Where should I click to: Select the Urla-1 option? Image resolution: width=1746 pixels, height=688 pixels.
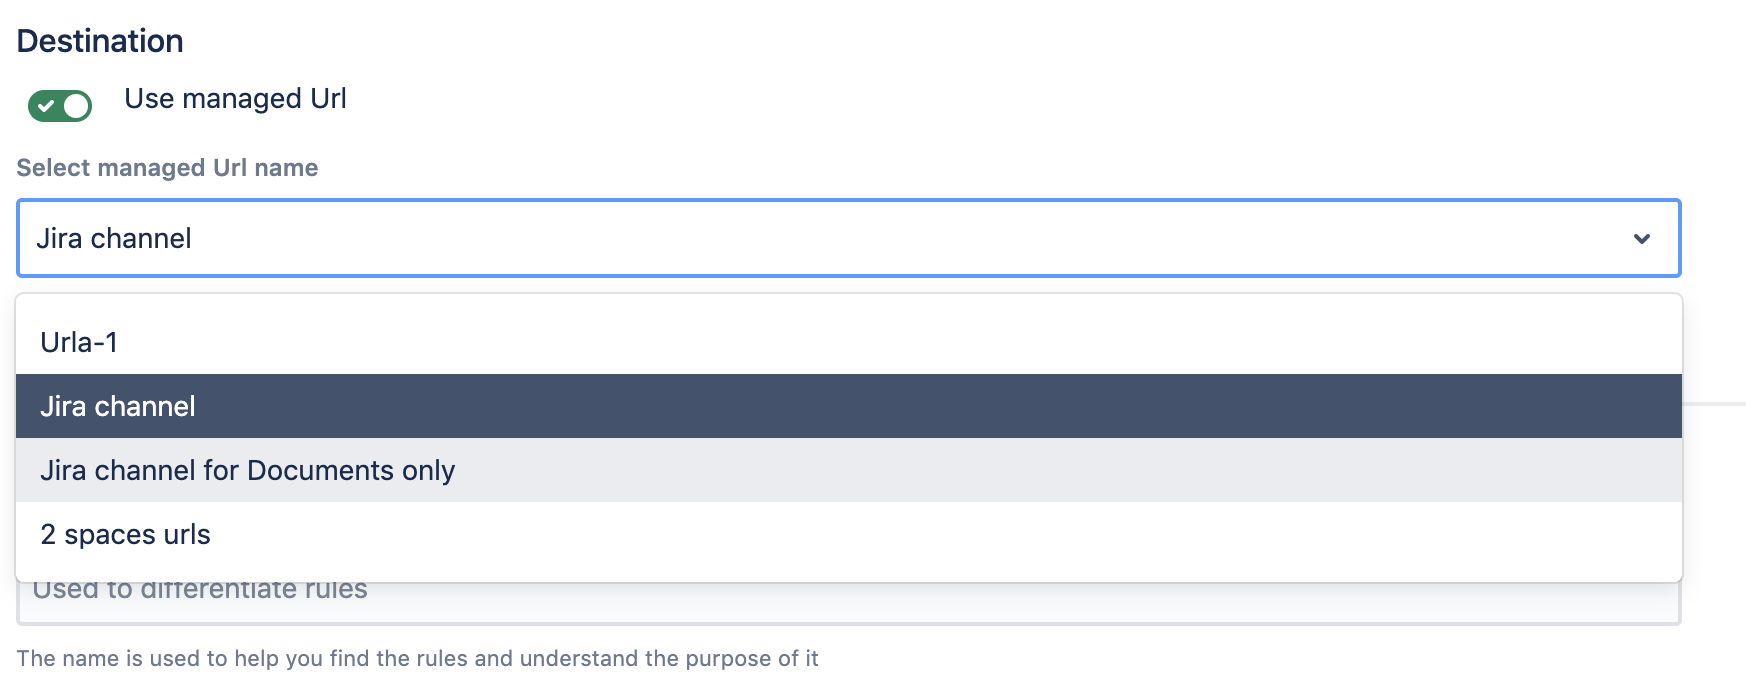79,343
